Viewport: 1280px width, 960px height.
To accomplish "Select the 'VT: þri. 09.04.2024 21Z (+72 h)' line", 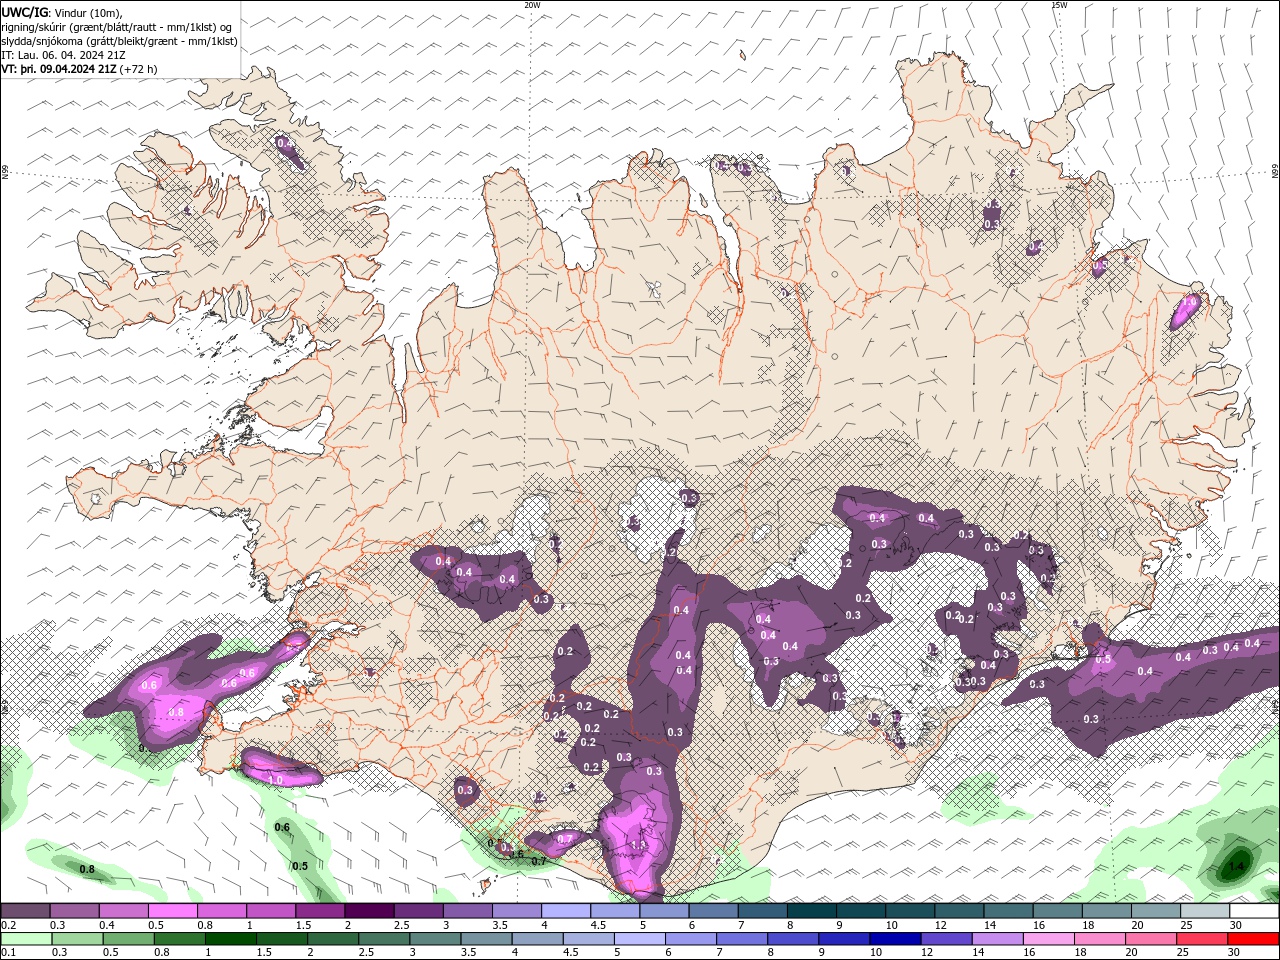I will tap(79, 69).
